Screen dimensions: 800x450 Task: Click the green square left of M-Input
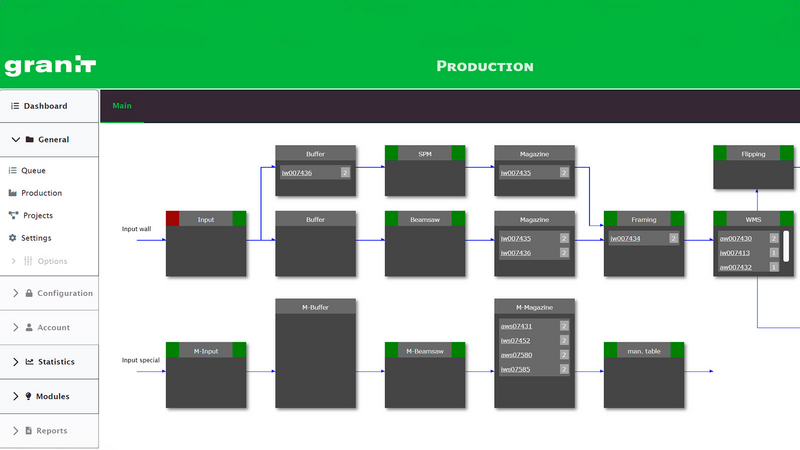(x=172, y=350)
